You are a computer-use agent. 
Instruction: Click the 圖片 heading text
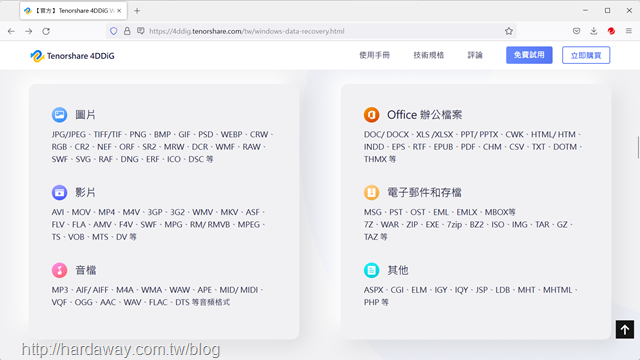(x=85, y=115)
